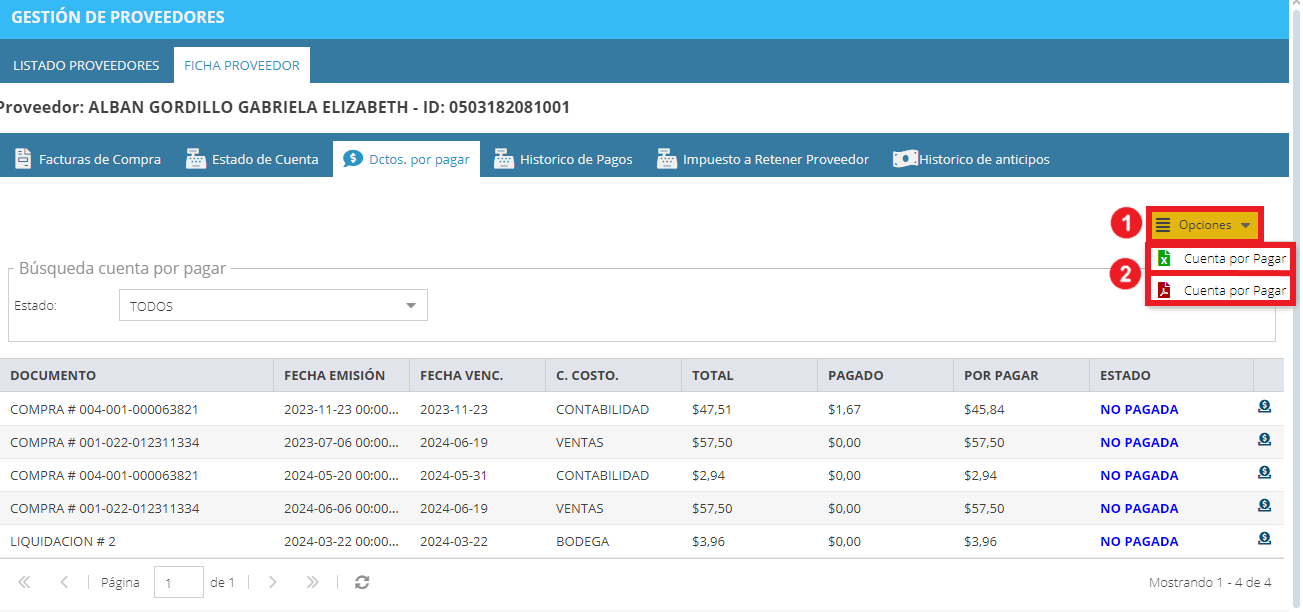Open the Estado de Cuenta tab
Viewport: 1303px width, 612px height.
pyautogui.click(x=252, y=159)
